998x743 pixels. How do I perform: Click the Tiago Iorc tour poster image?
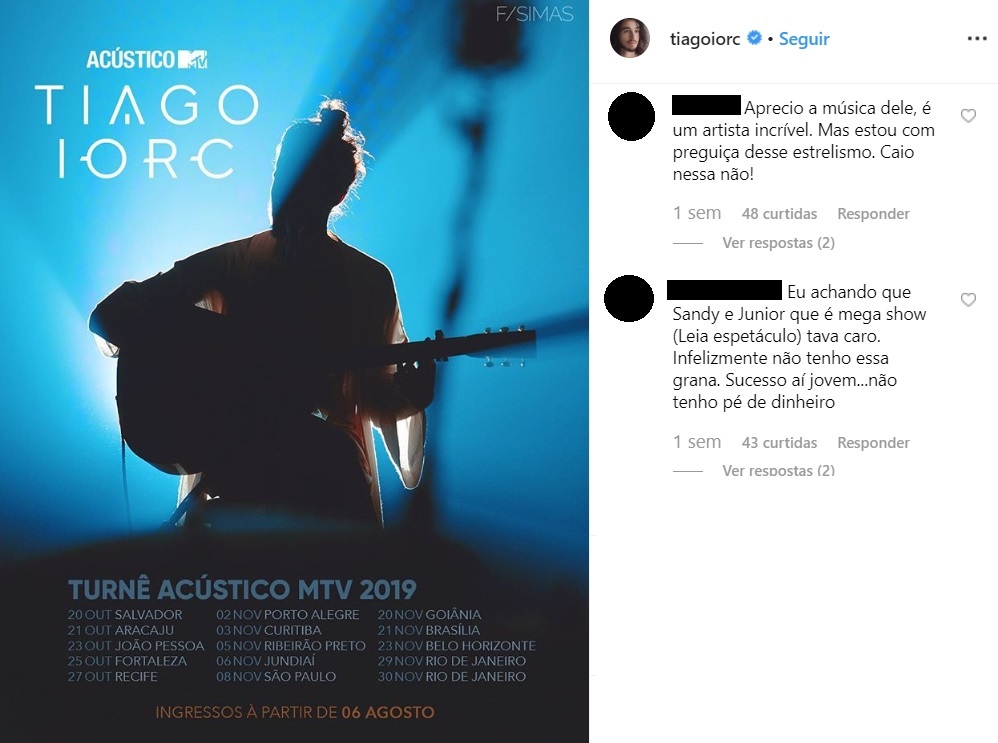294,371
